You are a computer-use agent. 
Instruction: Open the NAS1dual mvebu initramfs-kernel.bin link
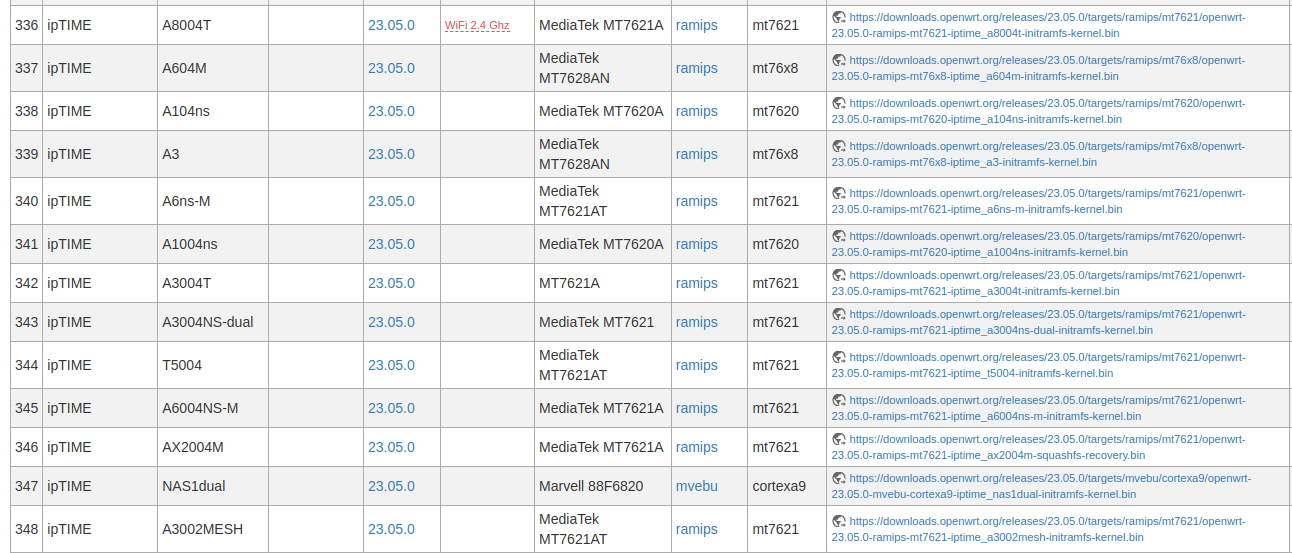click(1041, 486)
